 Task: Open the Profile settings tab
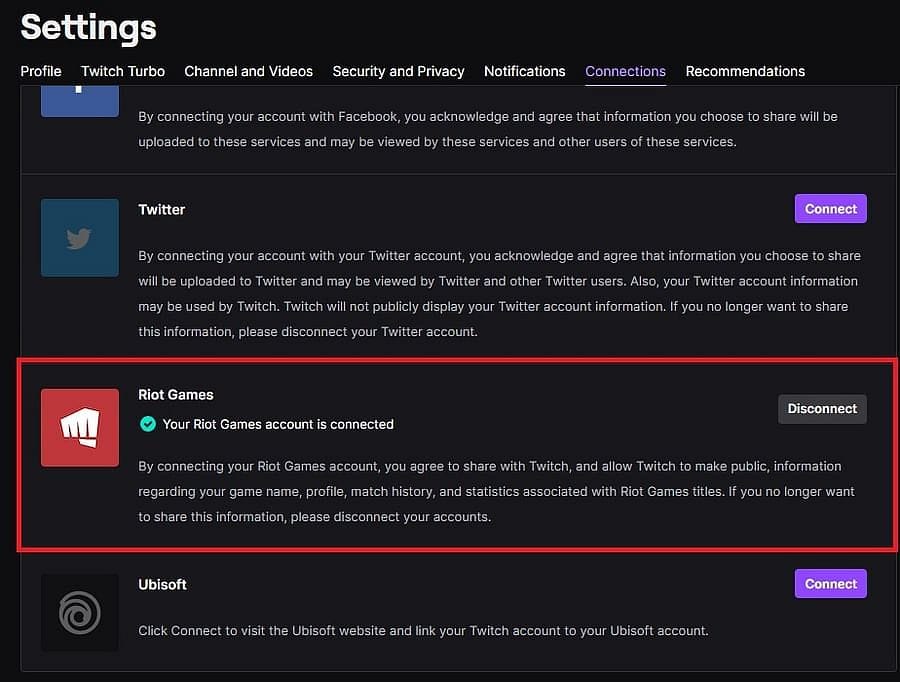(41, 71)
